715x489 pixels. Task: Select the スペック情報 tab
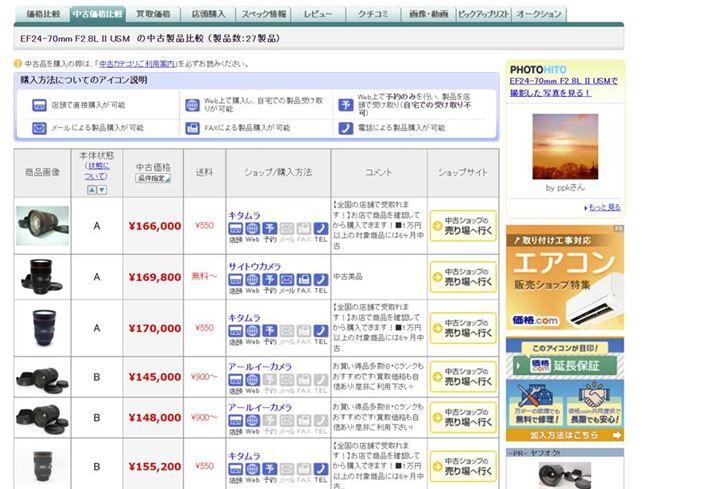(x=264, y=14)
